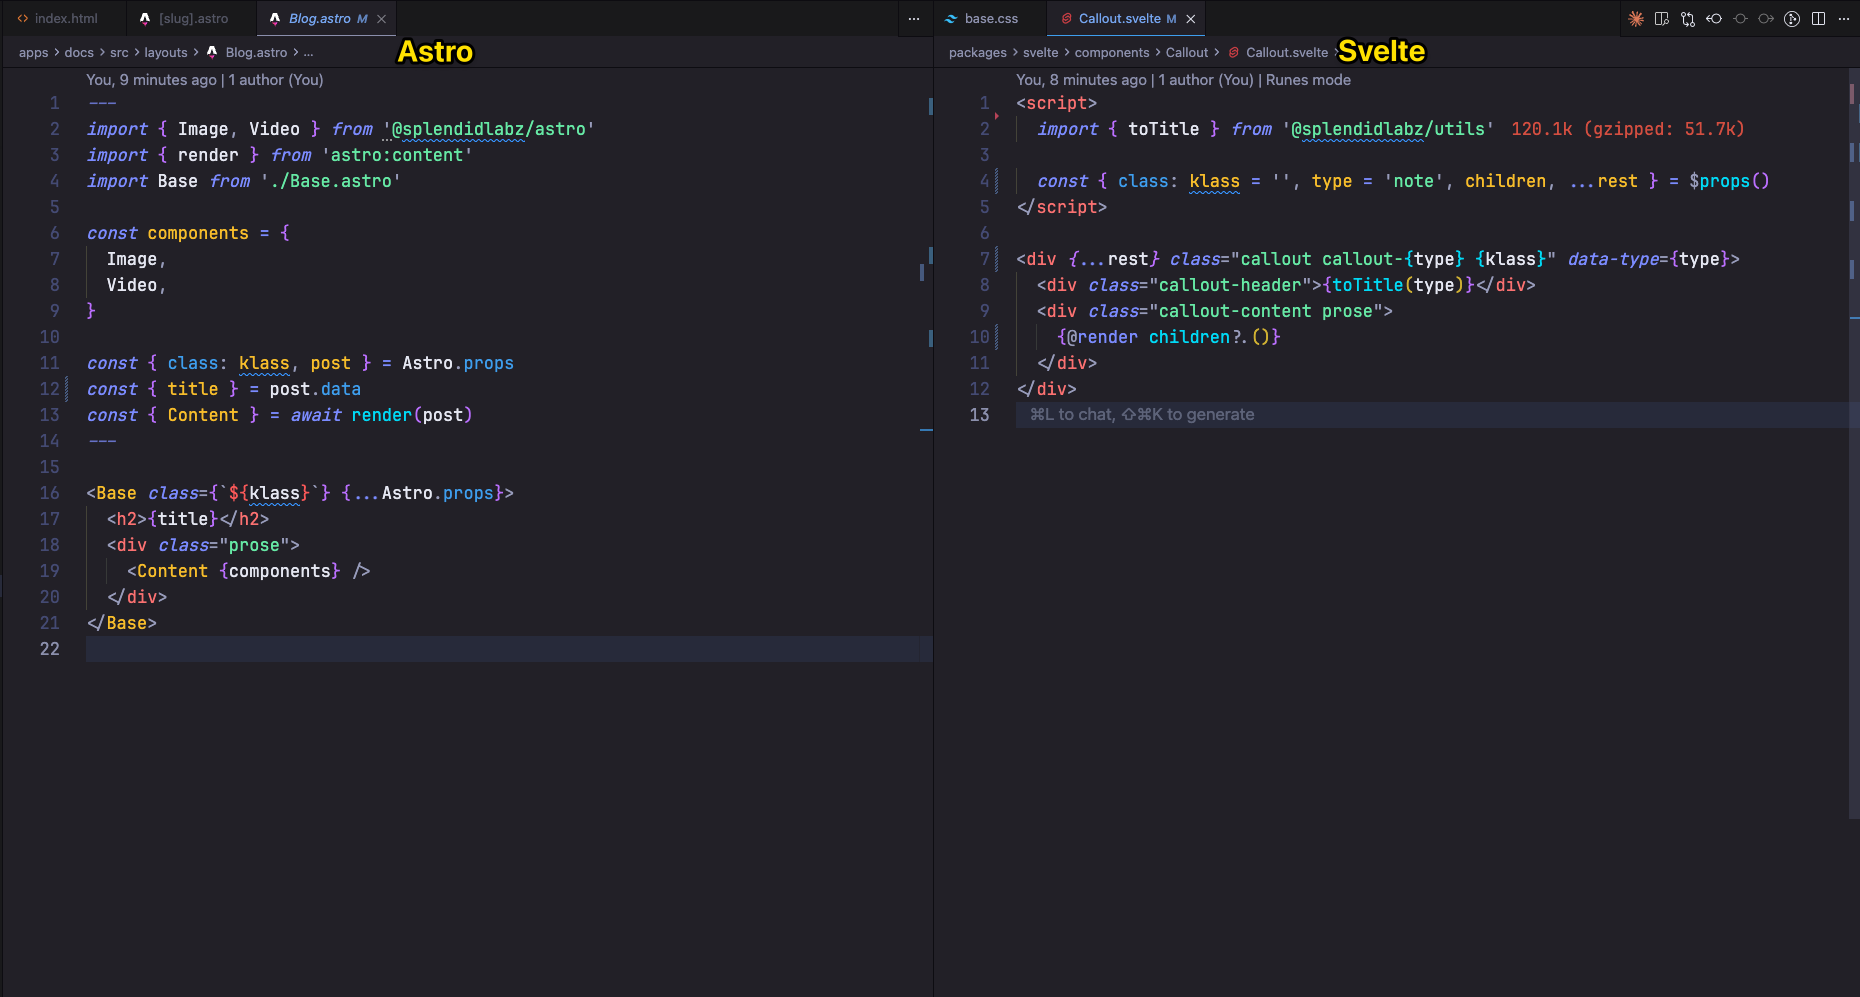The height and width of the screenshot is (997, 1860).
Task: Click line number 22 in Blog.astro gutter
Action: (49, 649)
